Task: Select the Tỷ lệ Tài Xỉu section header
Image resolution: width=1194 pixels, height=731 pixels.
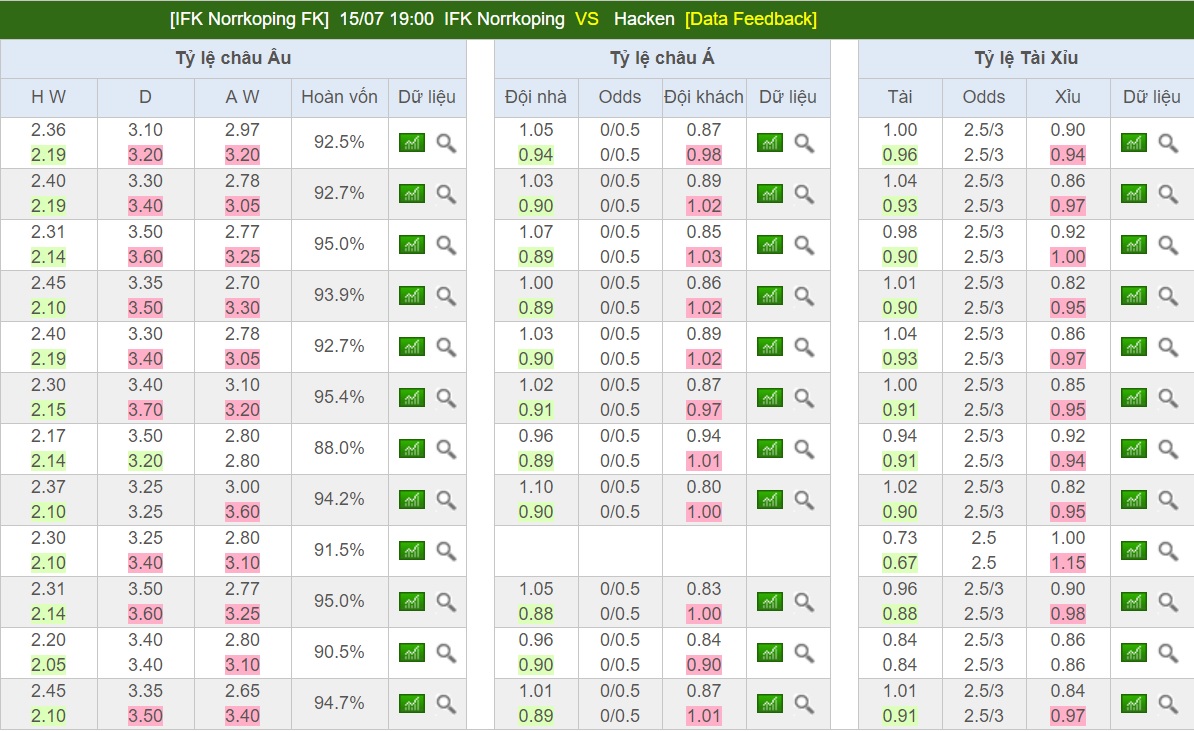Action: point(1026,58)
